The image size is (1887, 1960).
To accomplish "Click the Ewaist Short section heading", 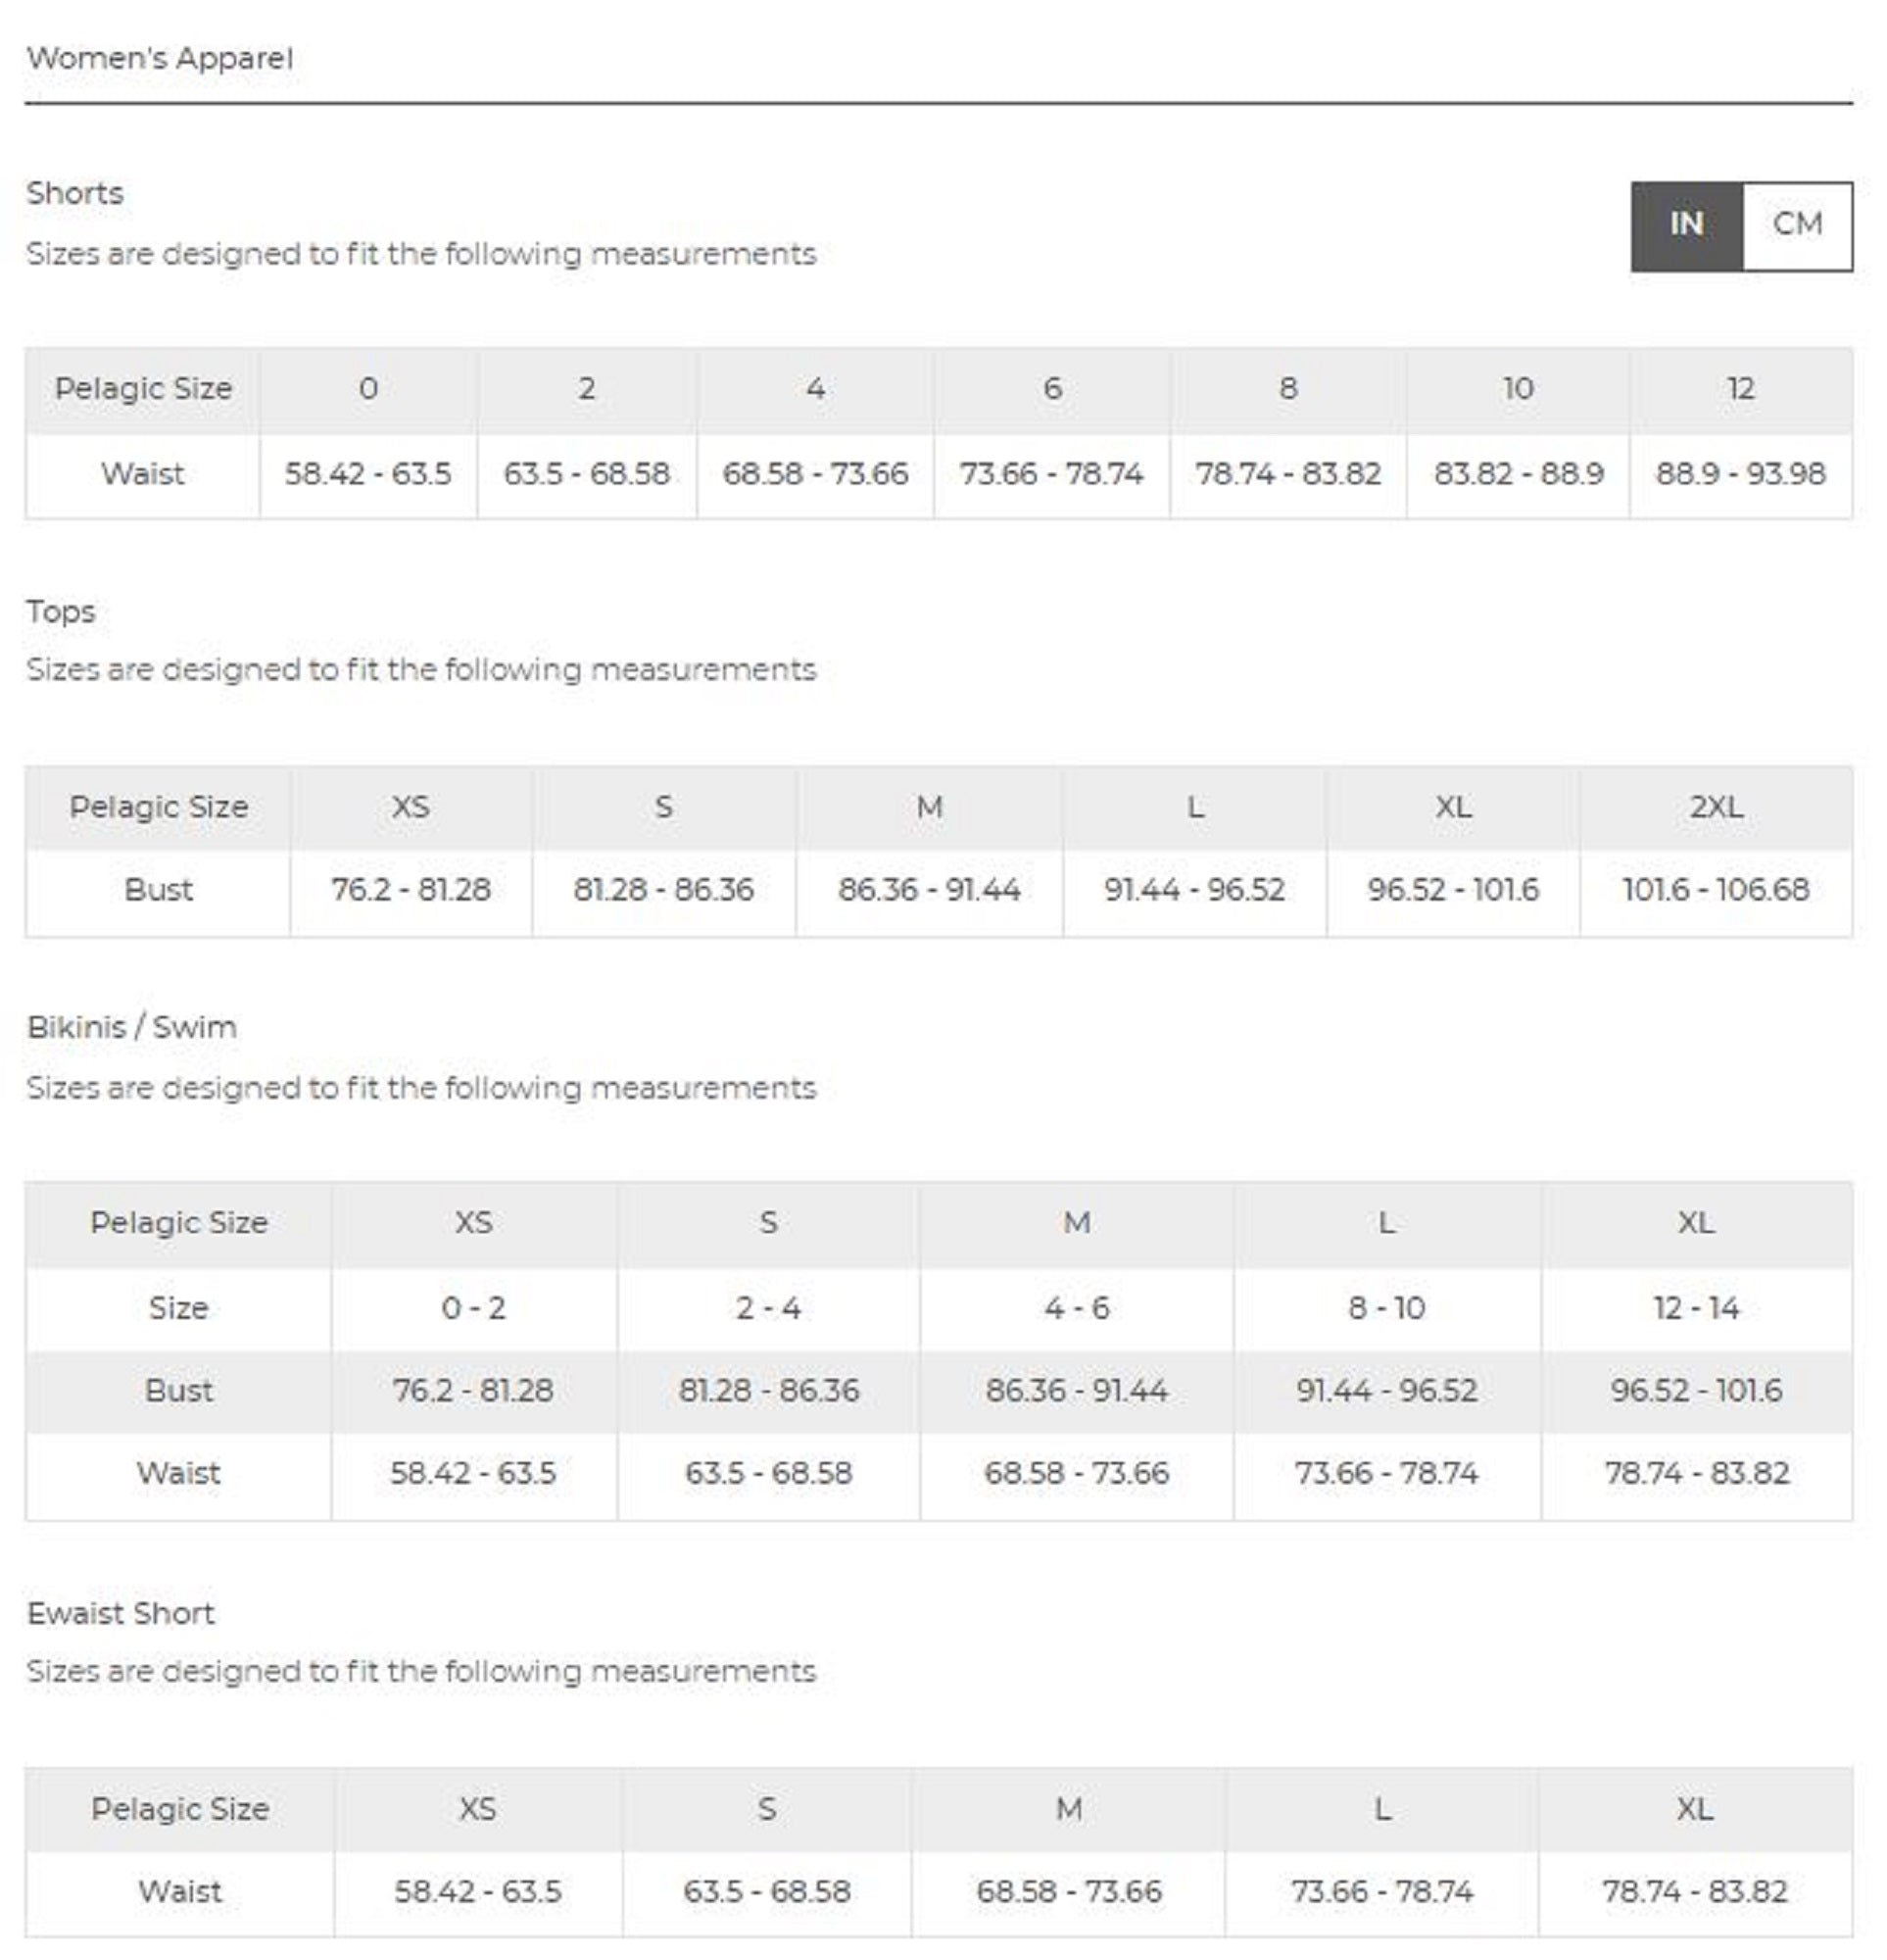I will (x=121, y=1613).
